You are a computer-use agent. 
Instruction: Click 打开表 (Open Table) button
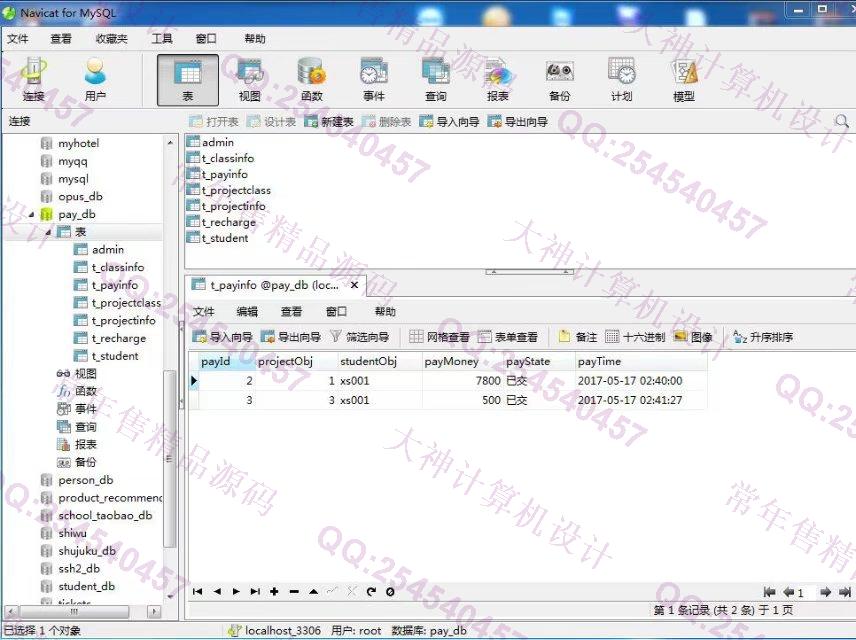(x=213, y=121)
